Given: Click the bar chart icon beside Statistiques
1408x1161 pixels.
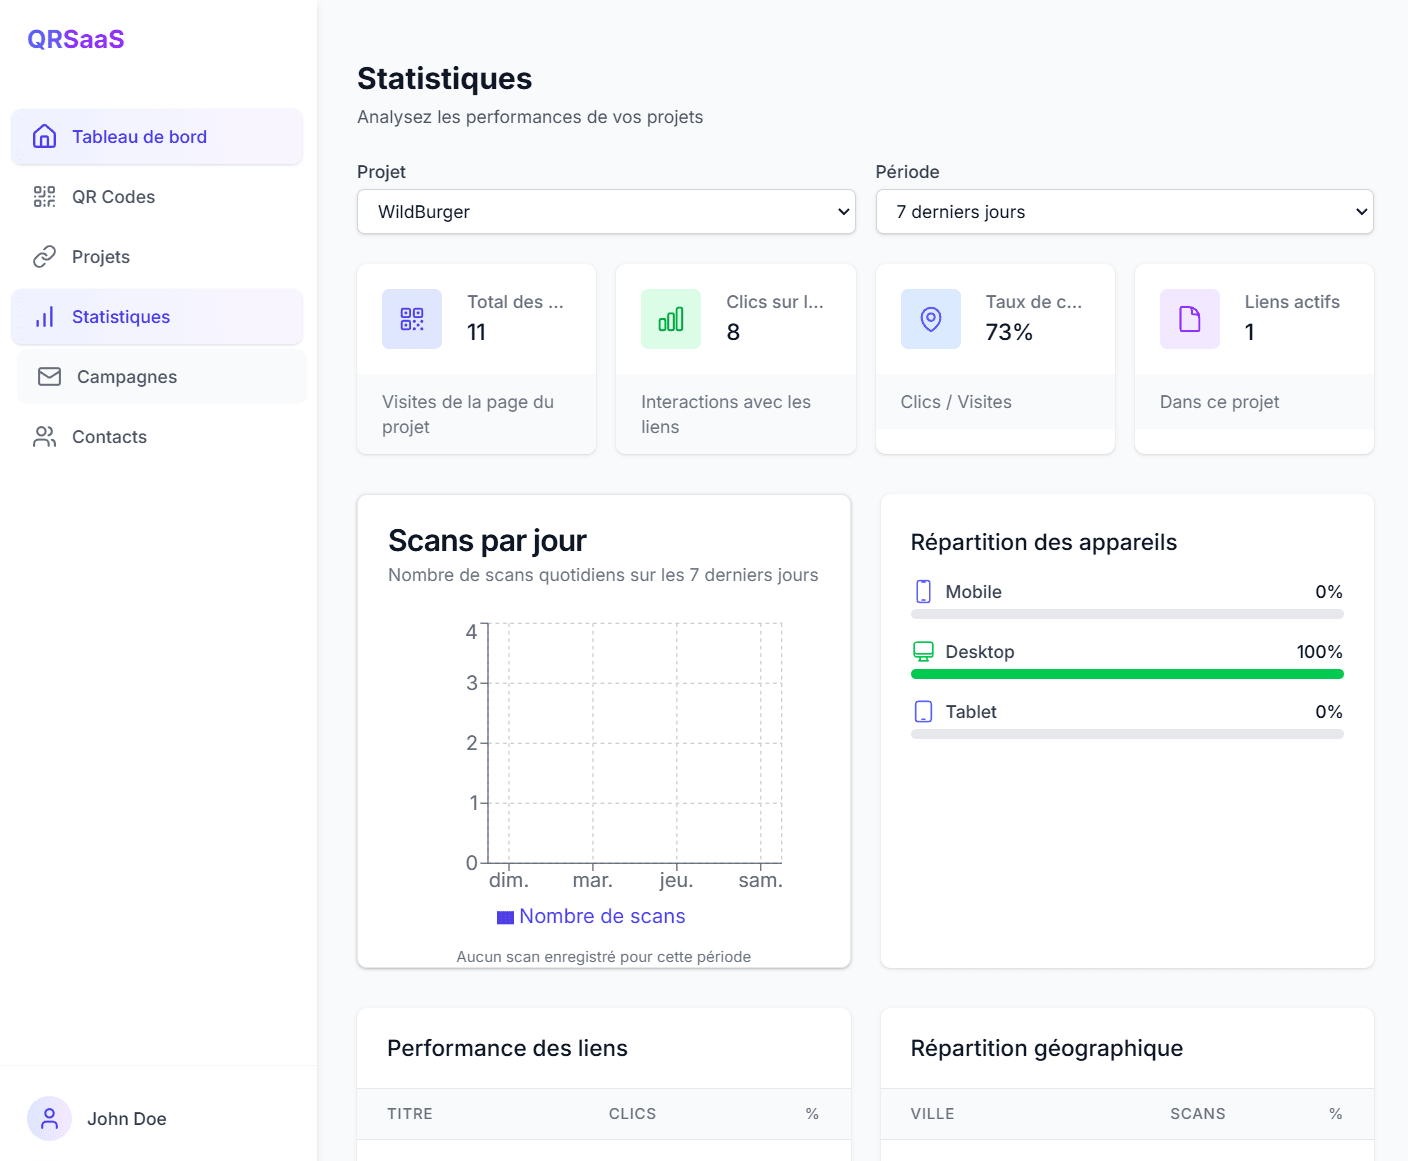Looking at the screenshot, I should pyautogui.click(x=44, y=317).
